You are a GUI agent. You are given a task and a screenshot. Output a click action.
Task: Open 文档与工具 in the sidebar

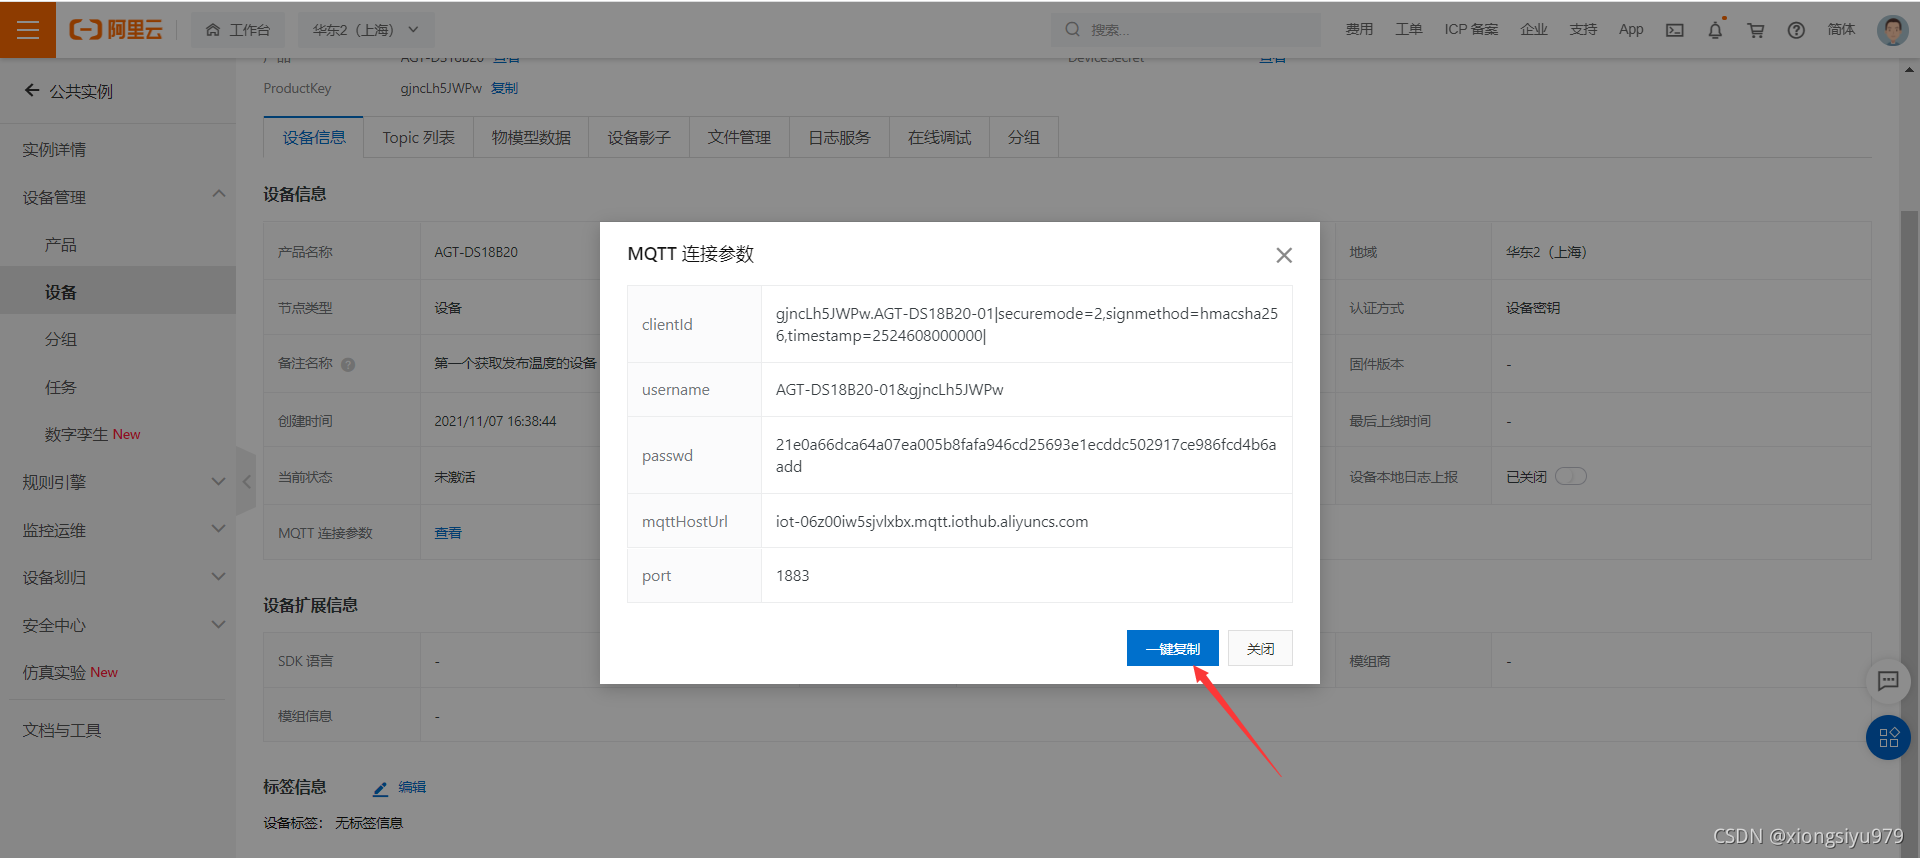tap(62, 730)
